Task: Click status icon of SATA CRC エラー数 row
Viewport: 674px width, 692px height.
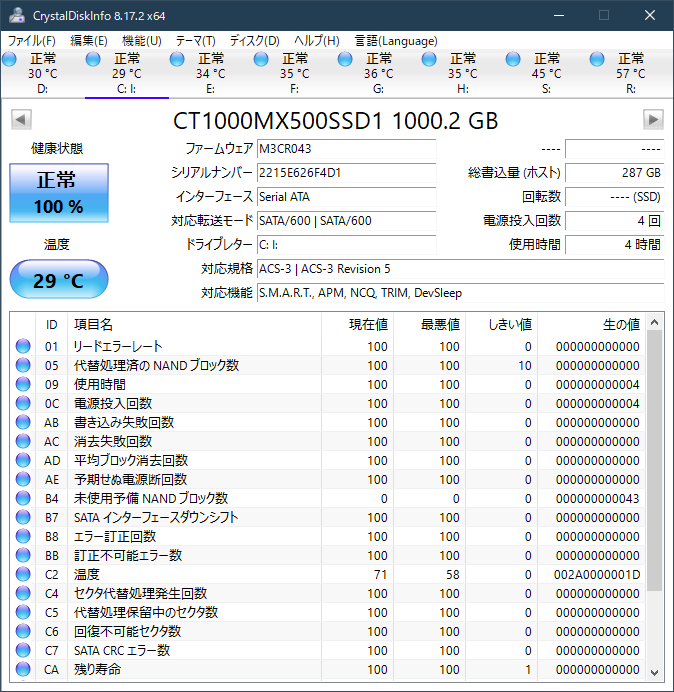Action: tap(23, 650)
